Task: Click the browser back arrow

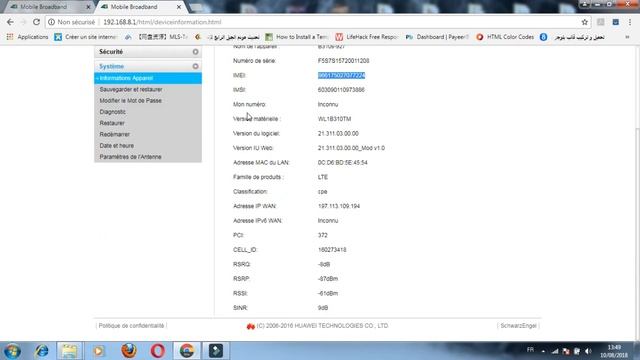Action: pos(10,22)
